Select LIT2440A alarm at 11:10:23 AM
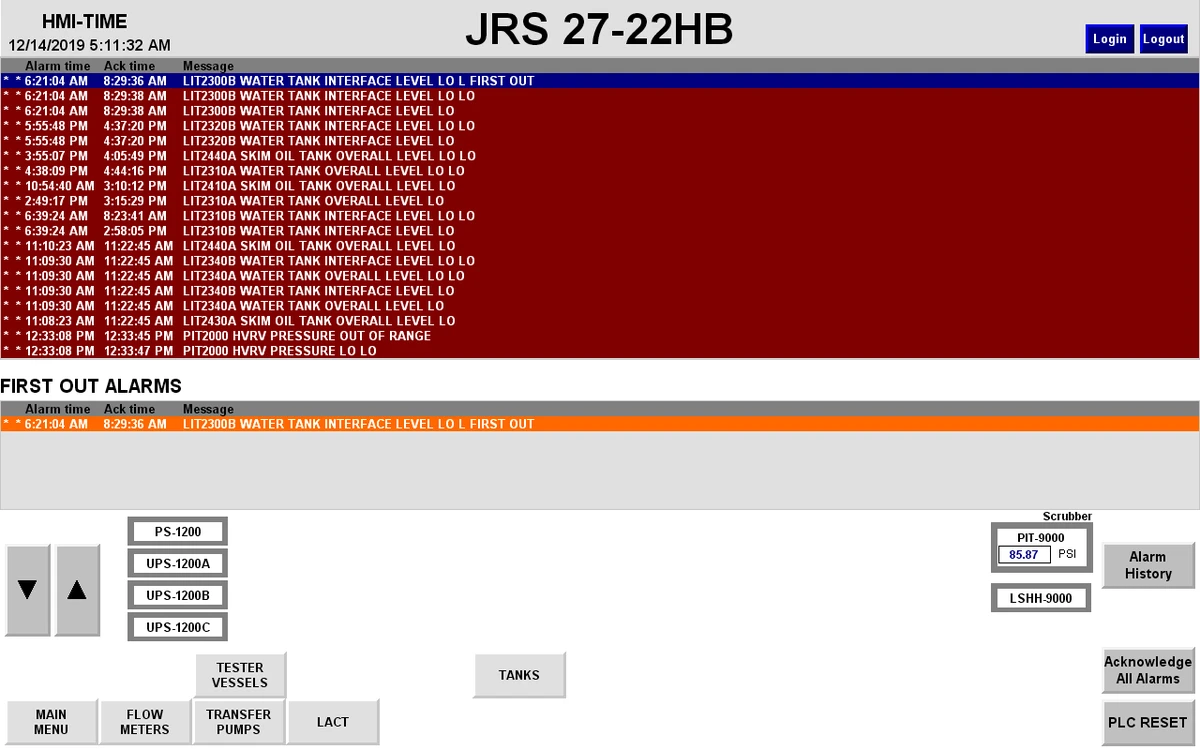The width and height of the screenshot is (1200, 750). point(600,246)
